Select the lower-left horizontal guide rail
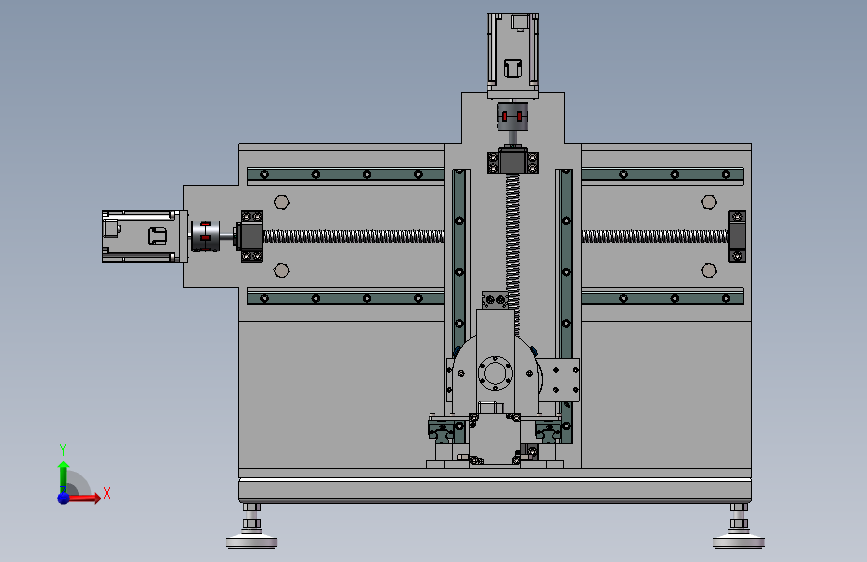The image size is (867, 562). point(346,299)
